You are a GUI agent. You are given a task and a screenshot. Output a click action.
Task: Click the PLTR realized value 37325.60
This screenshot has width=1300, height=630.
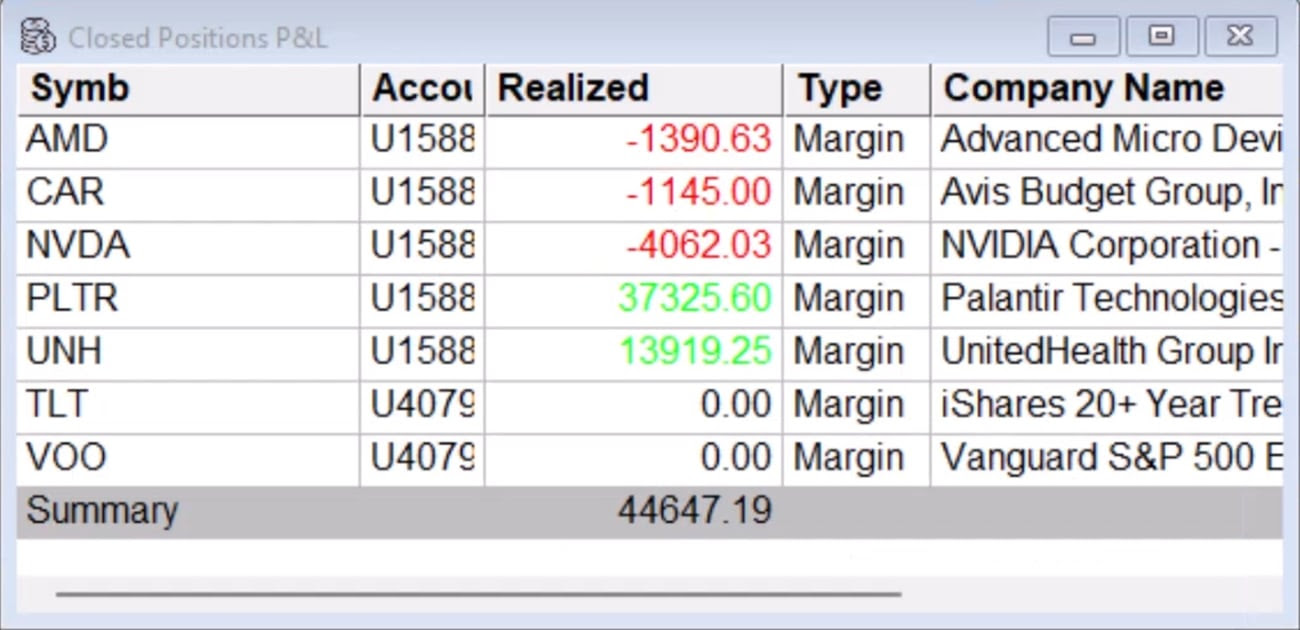coord(694,298)
